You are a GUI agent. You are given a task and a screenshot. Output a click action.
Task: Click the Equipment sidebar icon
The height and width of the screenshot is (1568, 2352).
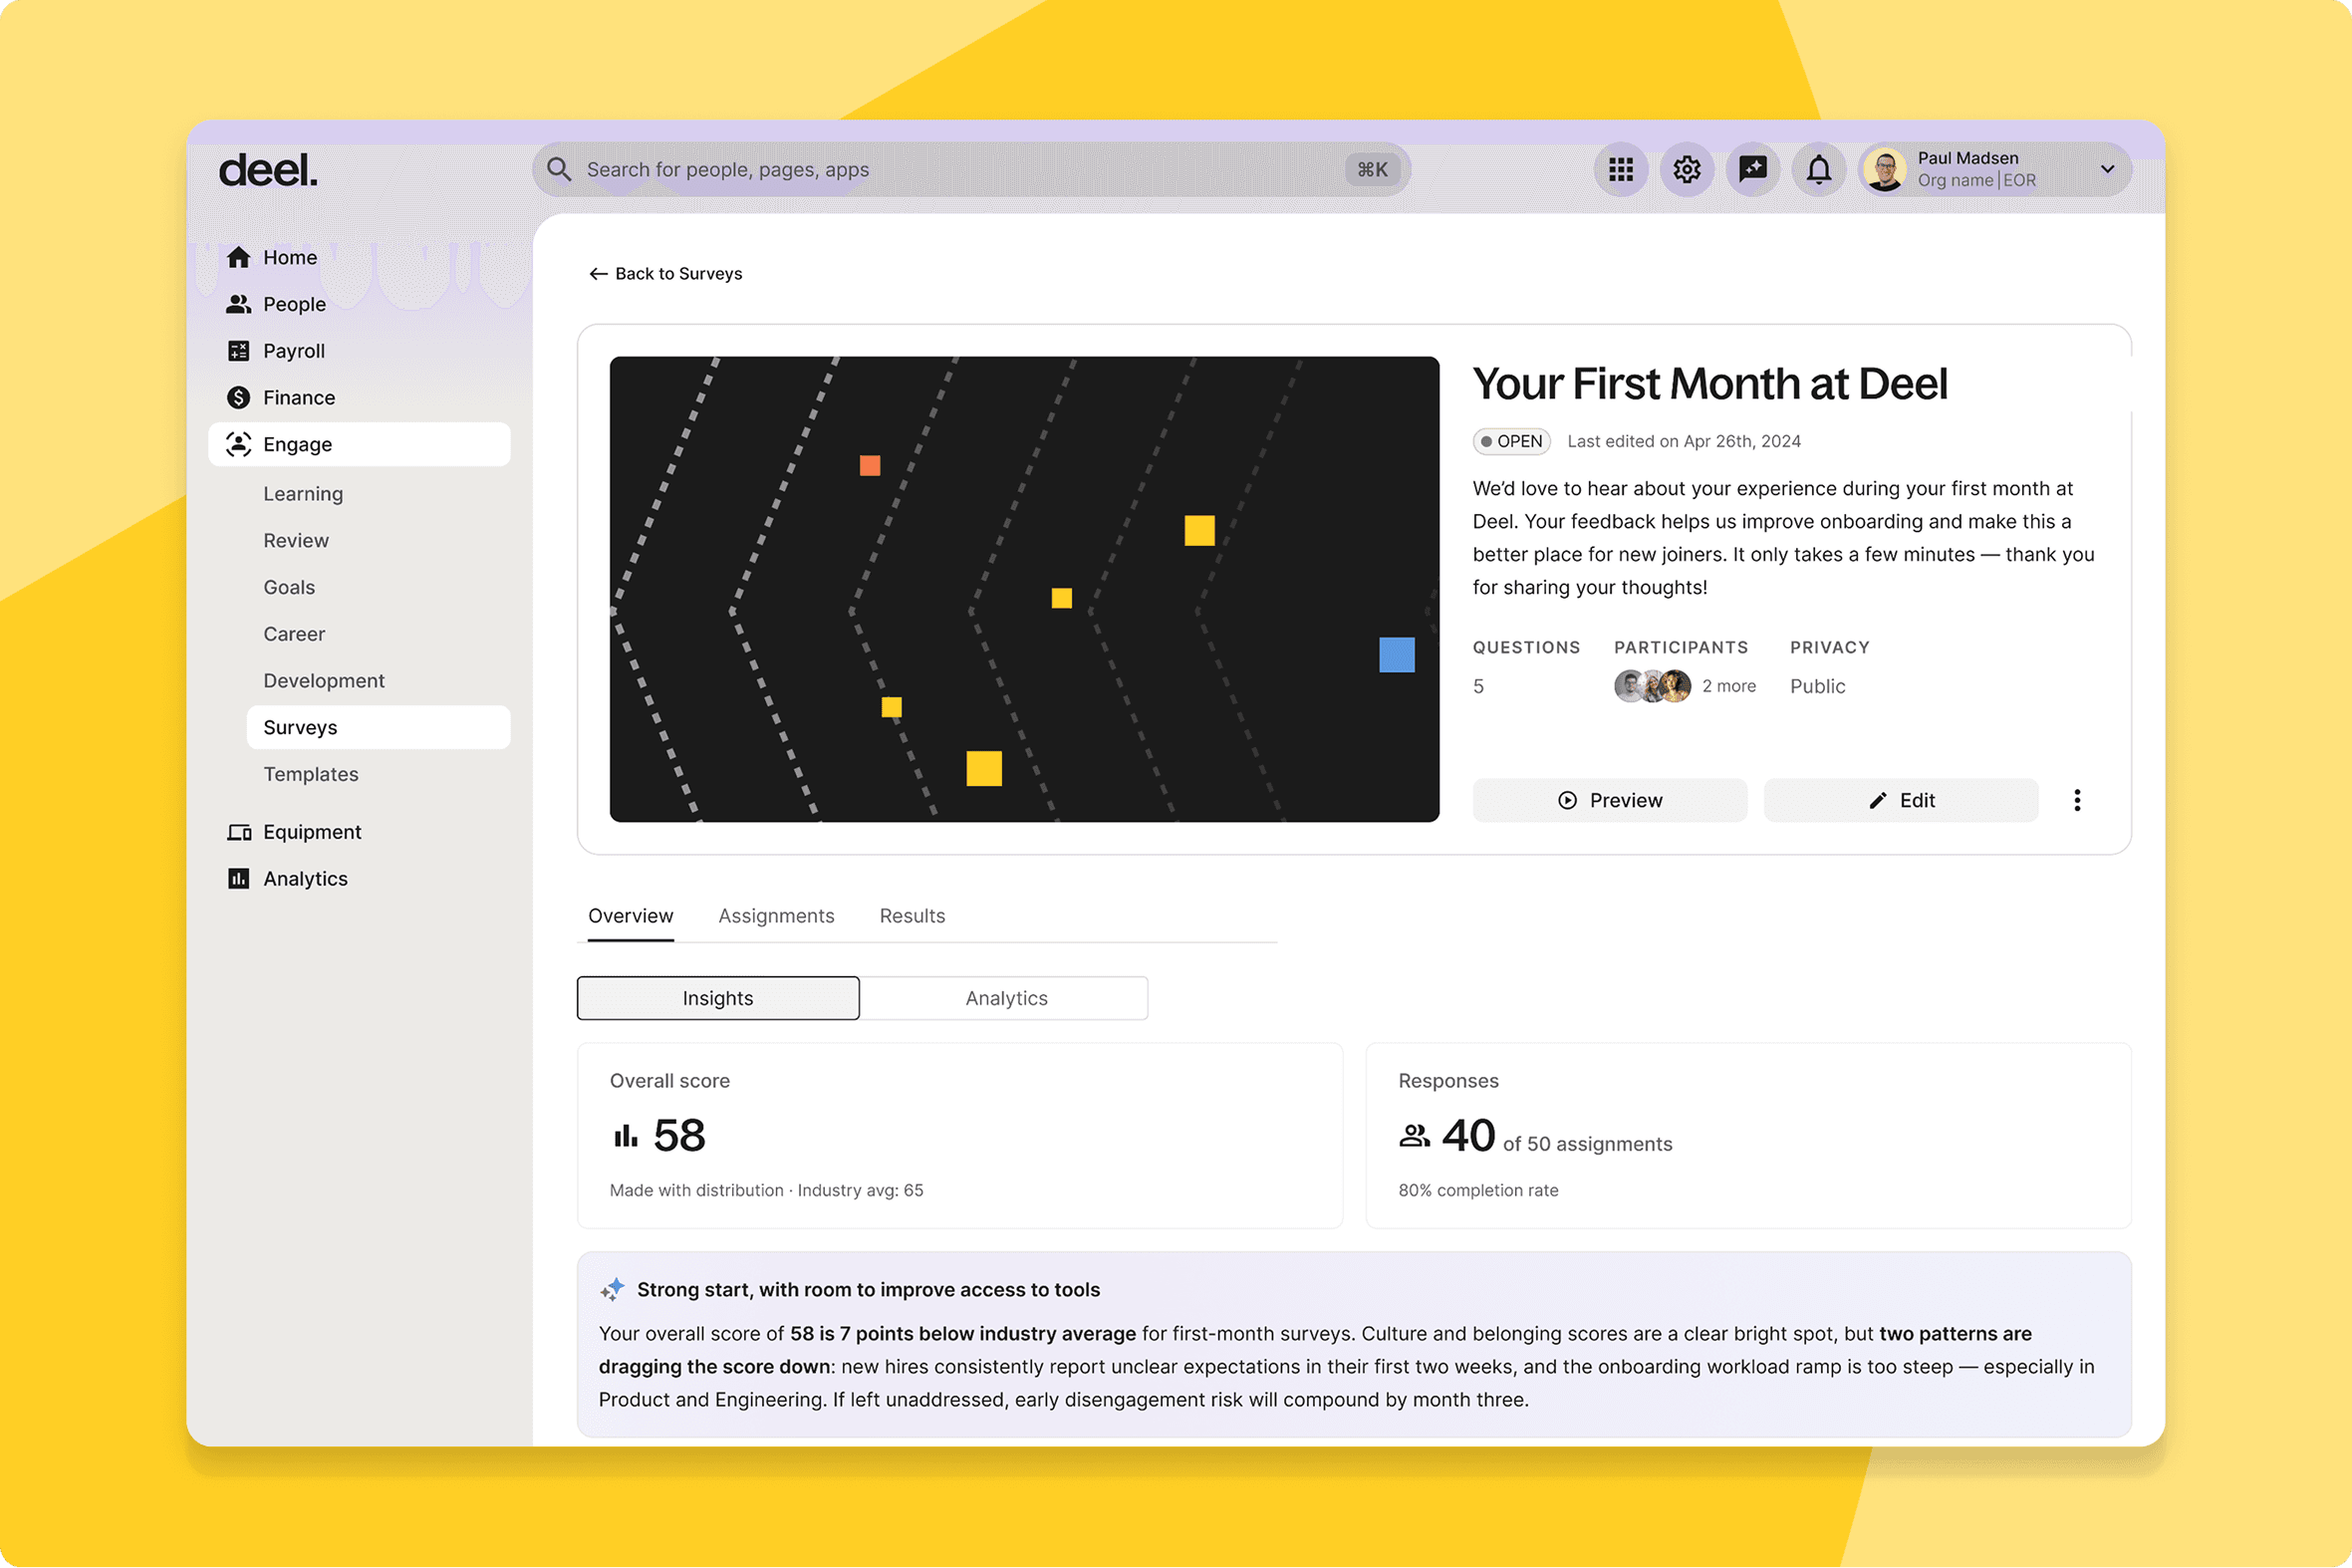tap(238, 832)
